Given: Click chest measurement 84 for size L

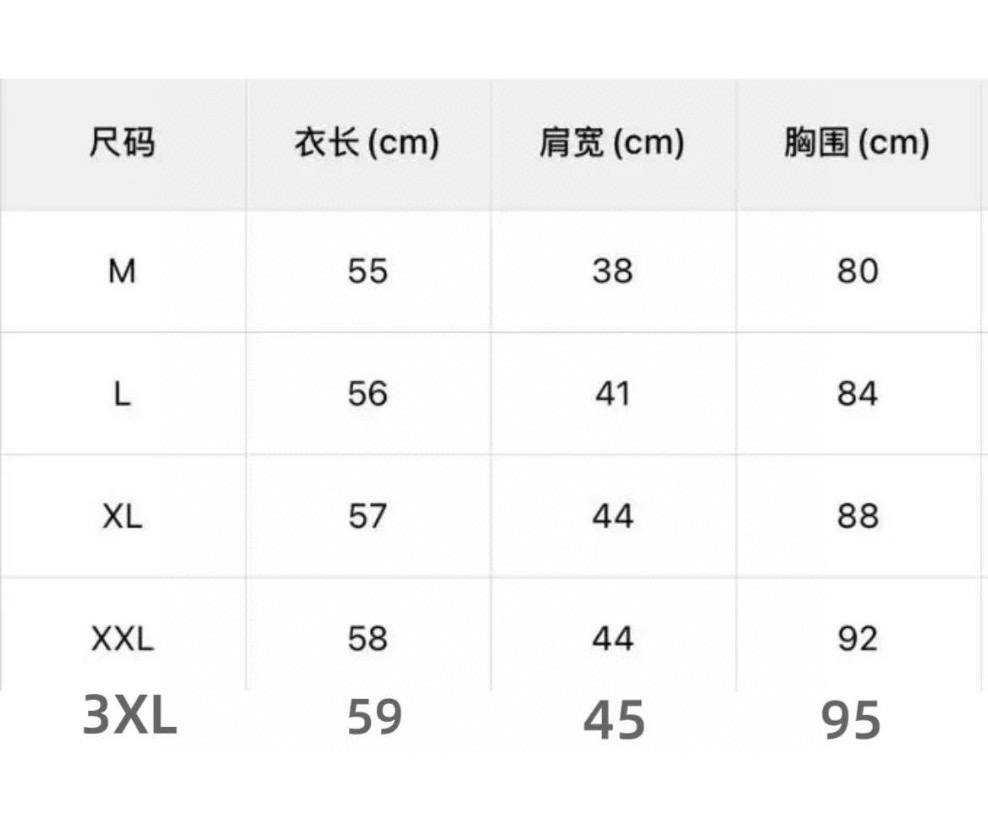Looking at the screenshot, I should coord(857,394).
